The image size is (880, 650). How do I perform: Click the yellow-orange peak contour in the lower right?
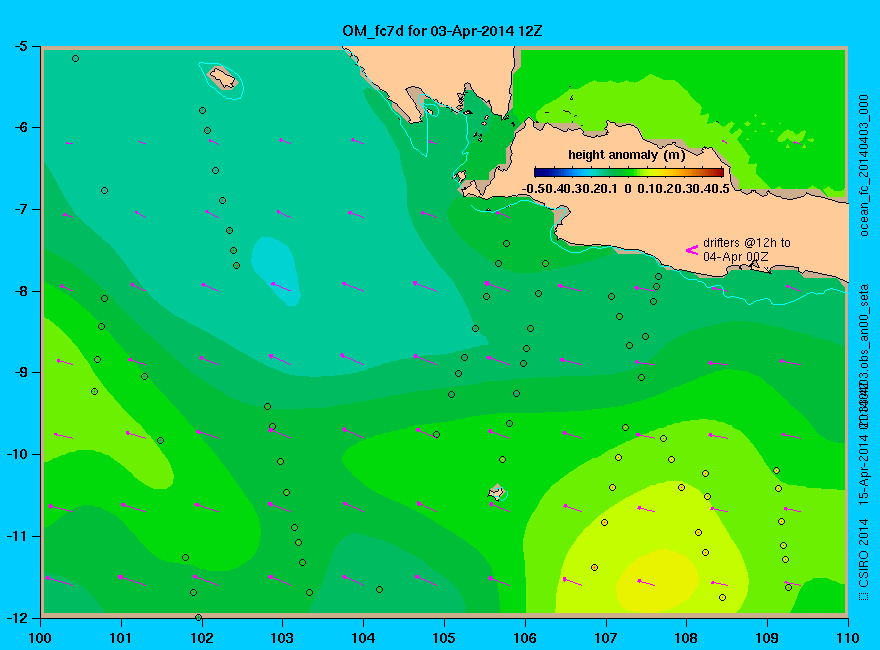[x=657, y=582]
